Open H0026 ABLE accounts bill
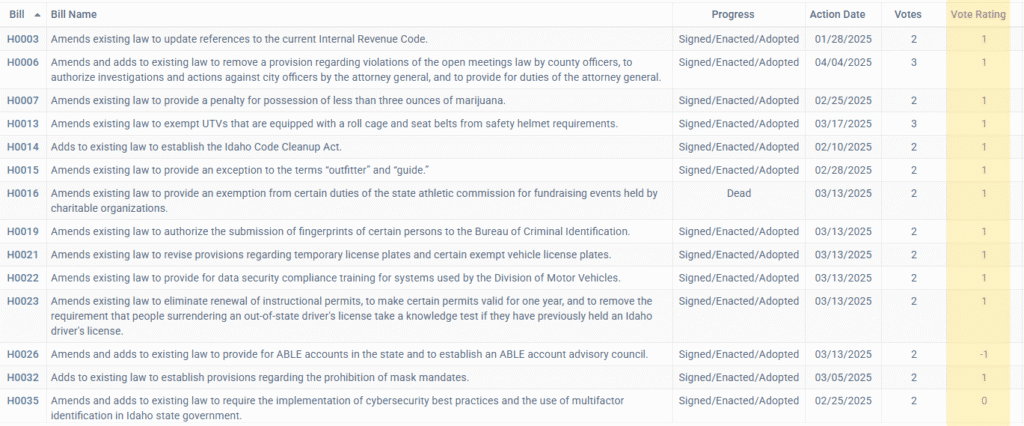This screenshot has height=426, width=1024. (22, 355)
